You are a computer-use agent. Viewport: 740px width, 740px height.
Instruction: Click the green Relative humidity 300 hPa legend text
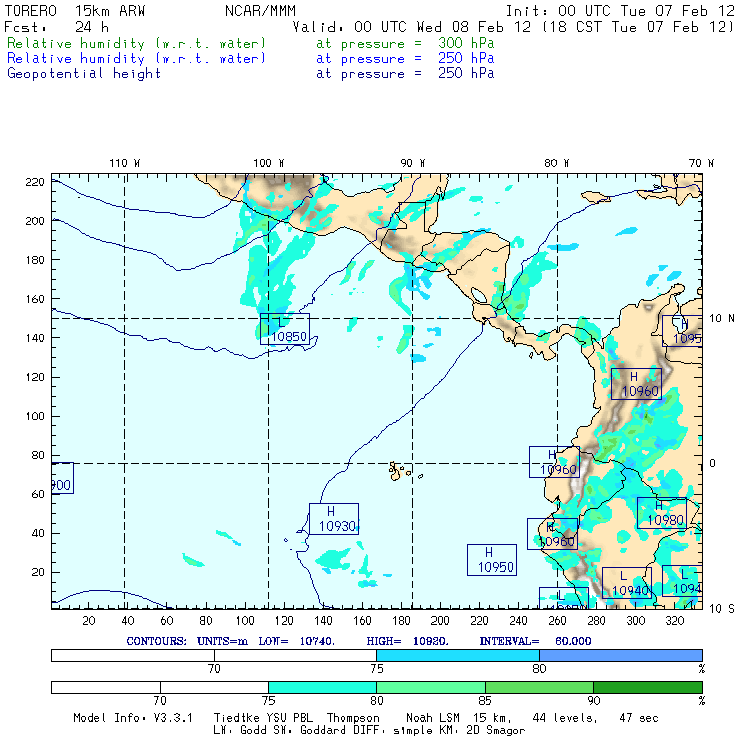pyautogui.click(x=137, y=44)
